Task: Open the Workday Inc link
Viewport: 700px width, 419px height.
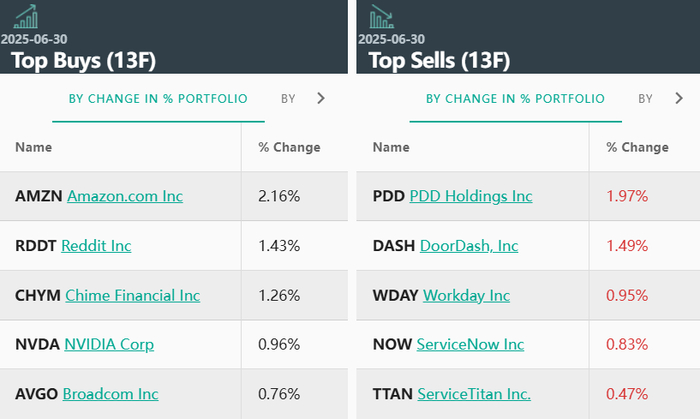Action: click(x=466, y=295)
